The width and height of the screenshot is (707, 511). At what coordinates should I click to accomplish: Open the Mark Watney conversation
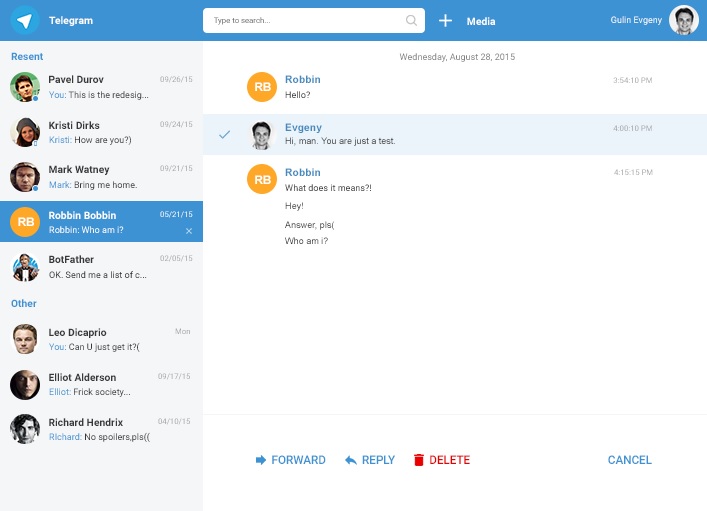tap(101, 177)
